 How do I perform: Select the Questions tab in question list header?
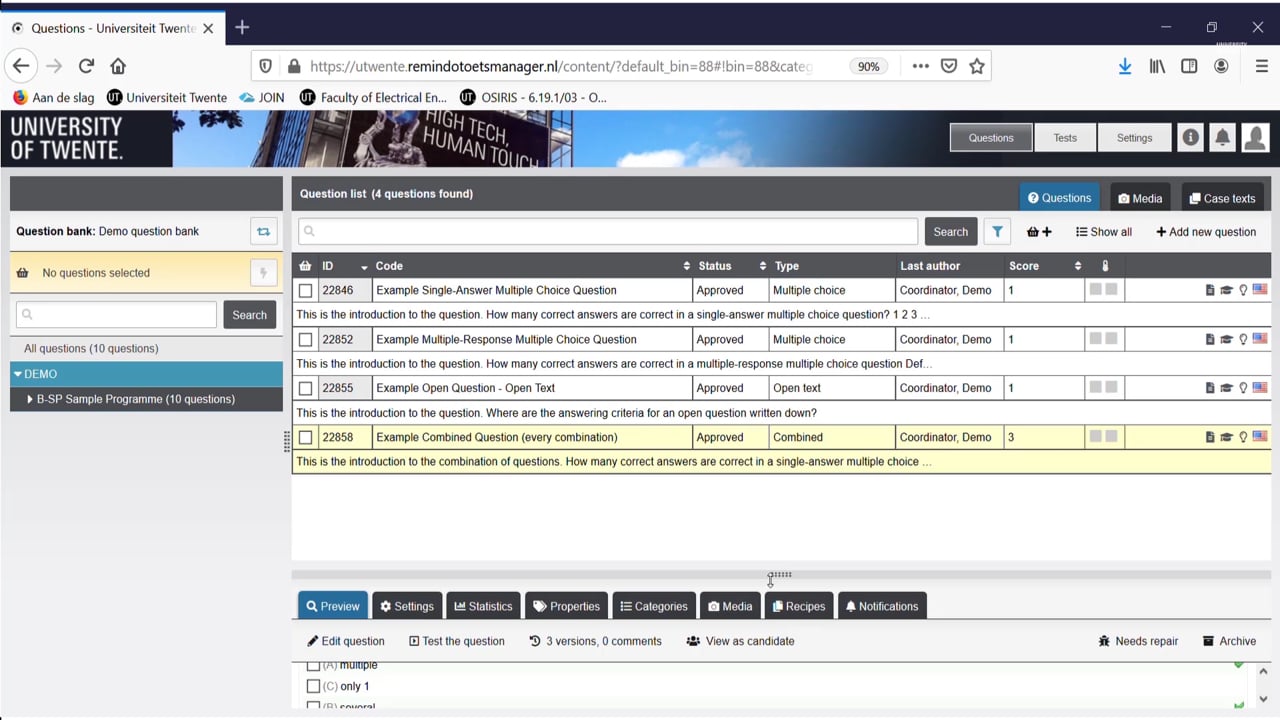point(1060,198)
